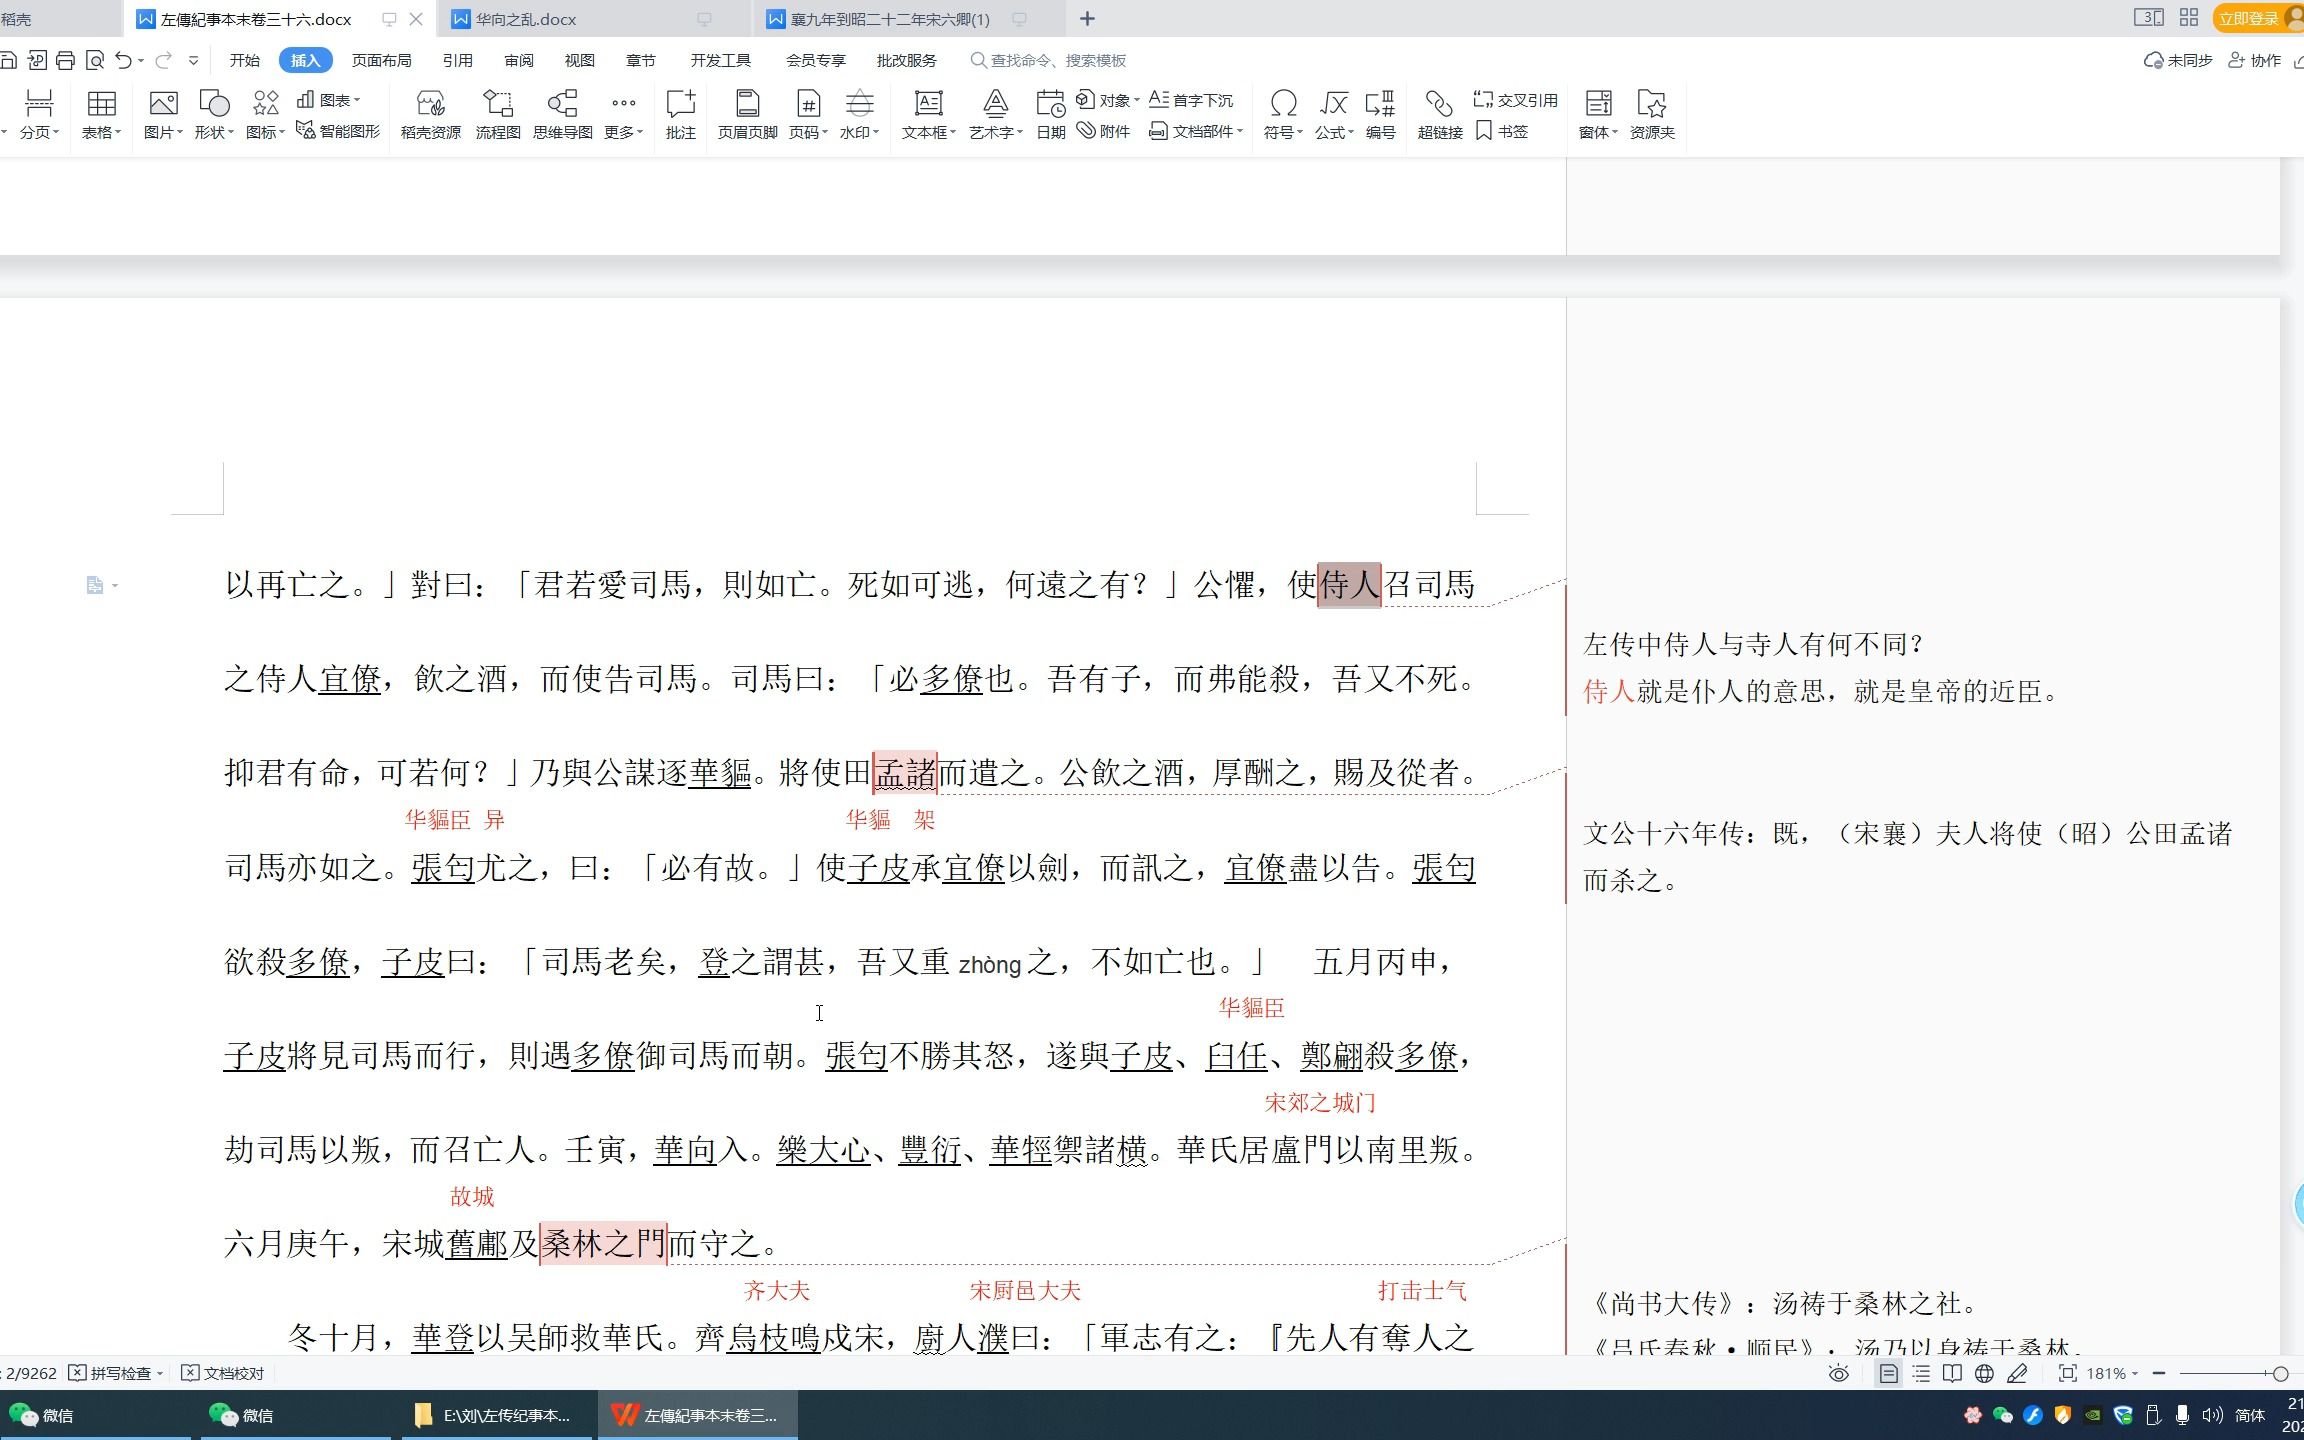The image size is (2304, 1440).
Task: Undo the last action
Action: pyautogui.click(x=123, y=60)
